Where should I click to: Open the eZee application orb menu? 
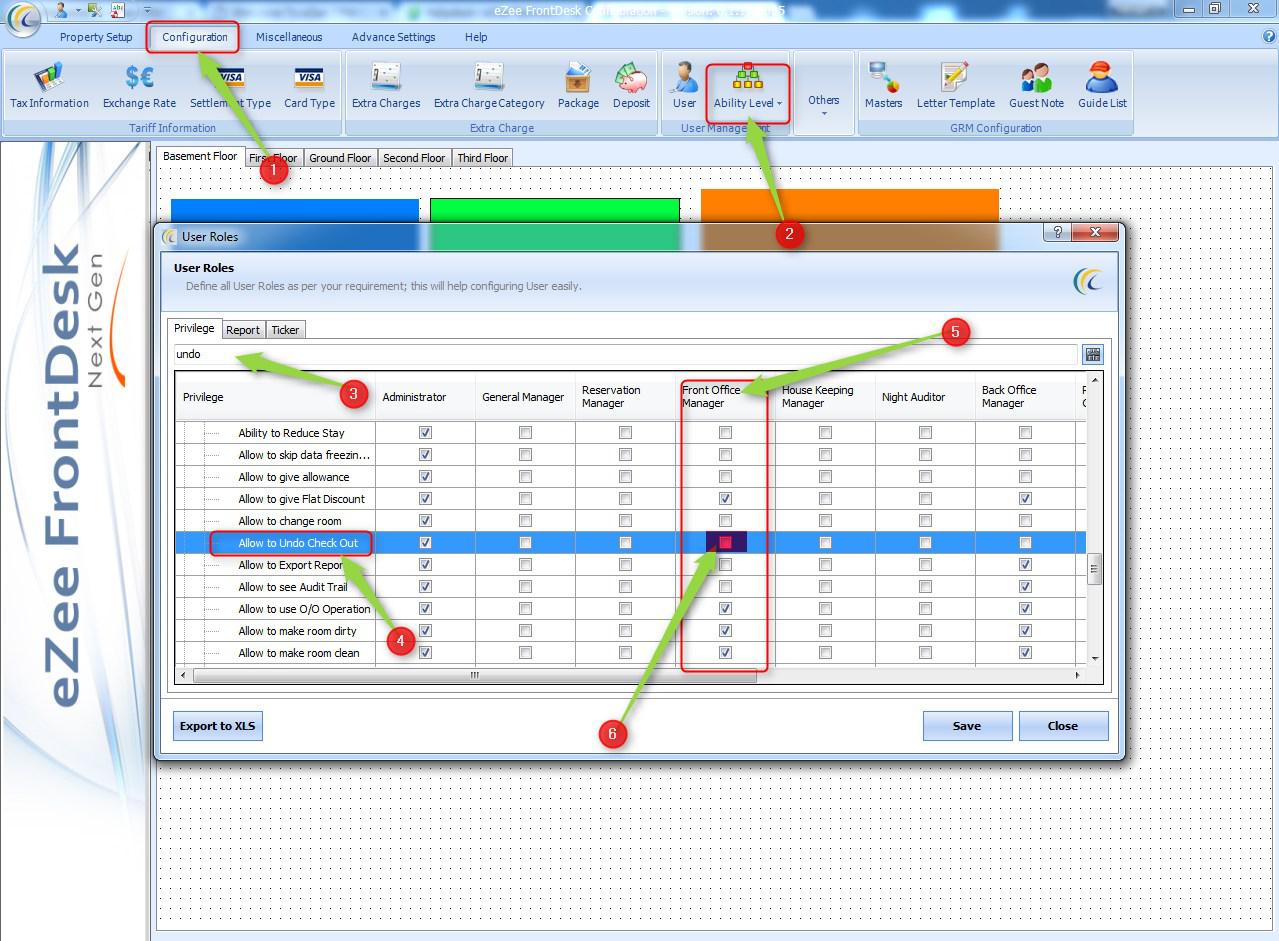tap(23, 17)
